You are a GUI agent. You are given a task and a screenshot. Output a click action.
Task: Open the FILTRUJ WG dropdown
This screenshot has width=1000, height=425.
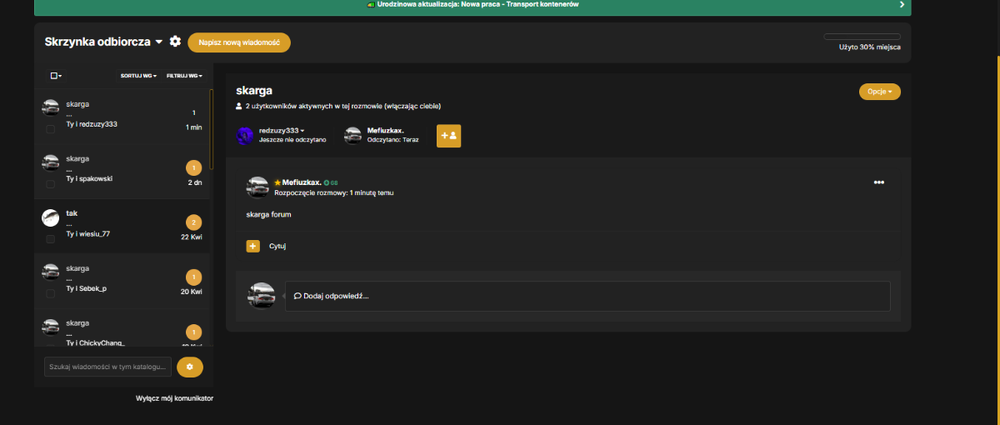(184, 76)
